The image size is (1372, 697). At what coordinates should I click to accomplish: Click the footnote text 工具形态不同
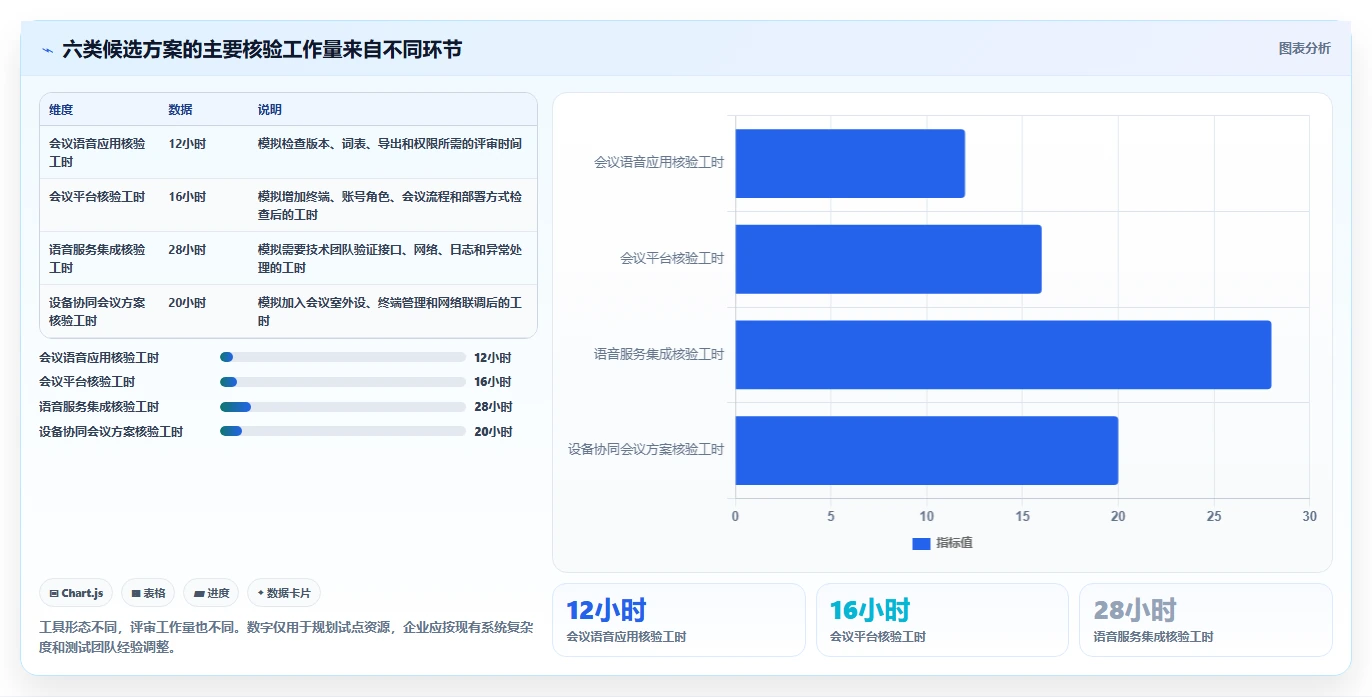pos(288,637)
